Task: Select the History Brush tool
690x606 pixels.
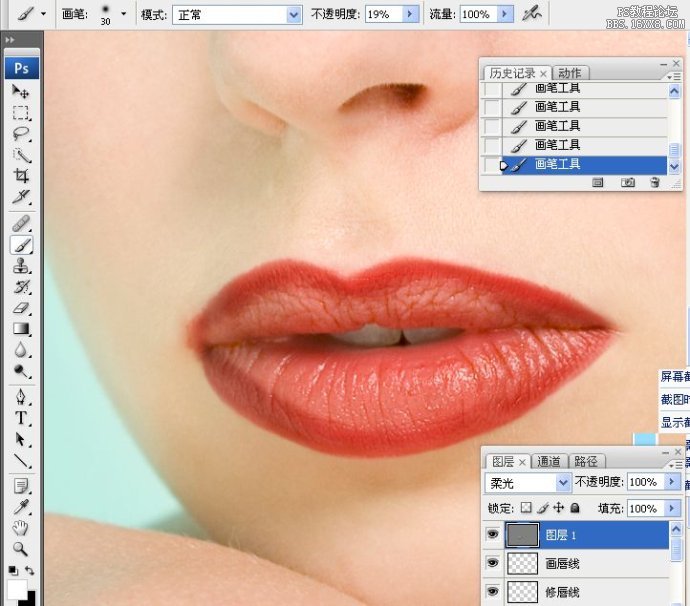Action: (x=20, y=287)
